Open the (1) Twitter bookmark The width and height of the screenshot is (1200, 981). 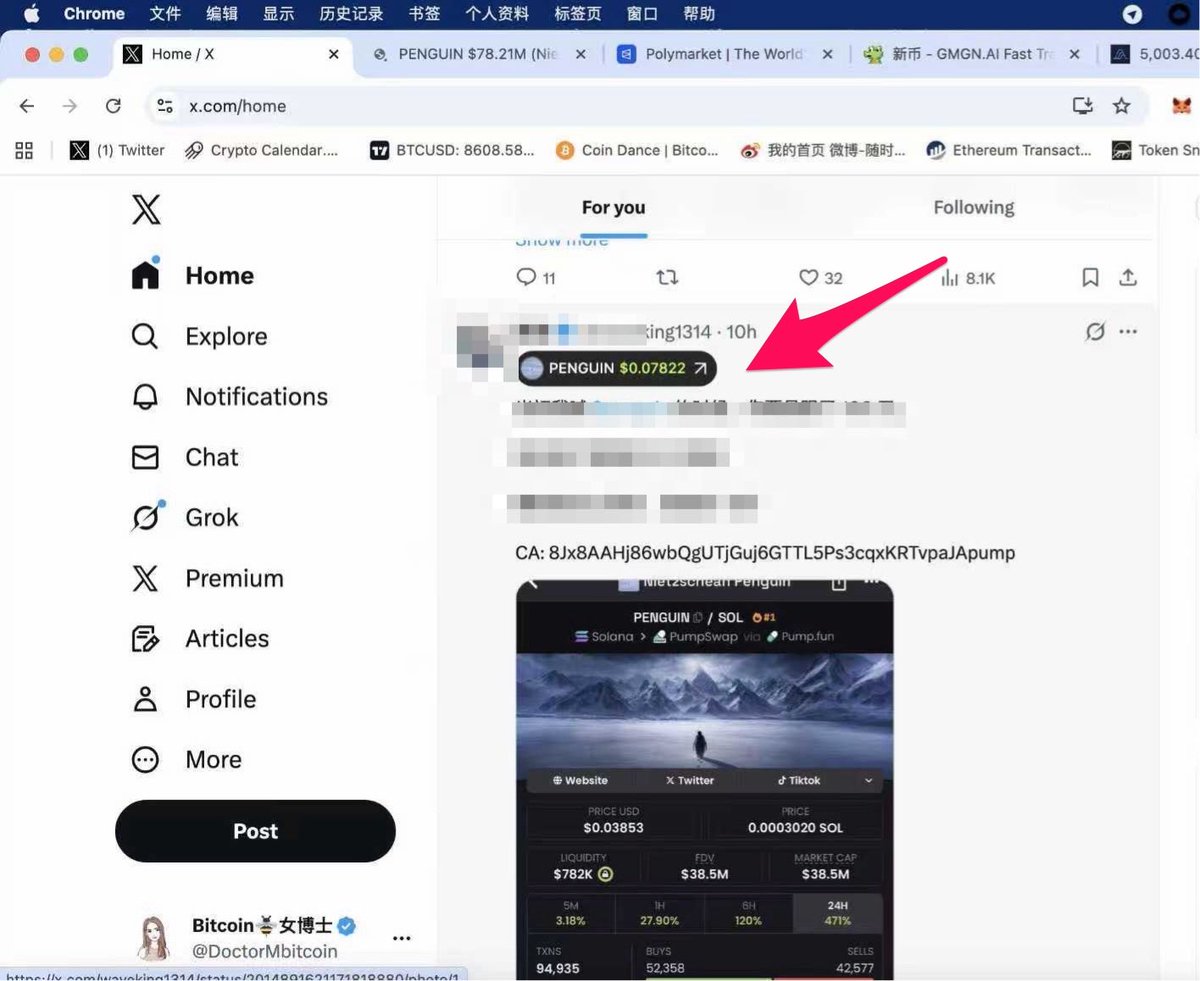(x=117, y=150)
